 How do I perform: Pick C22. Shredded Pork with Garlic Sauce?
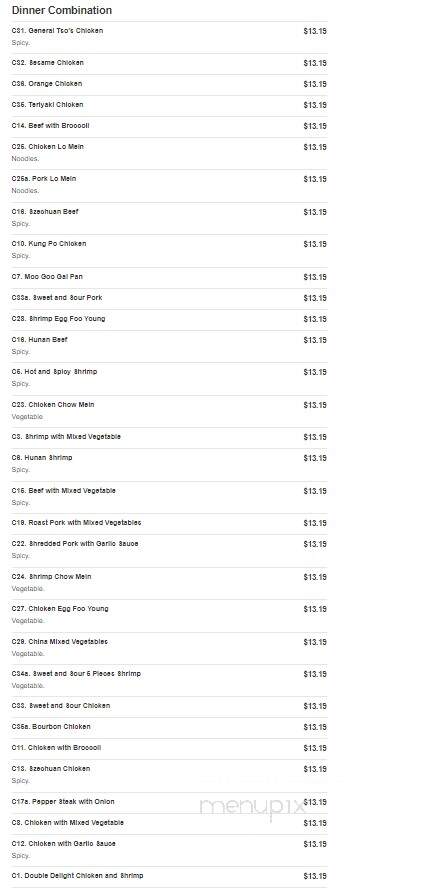(170, 551)
